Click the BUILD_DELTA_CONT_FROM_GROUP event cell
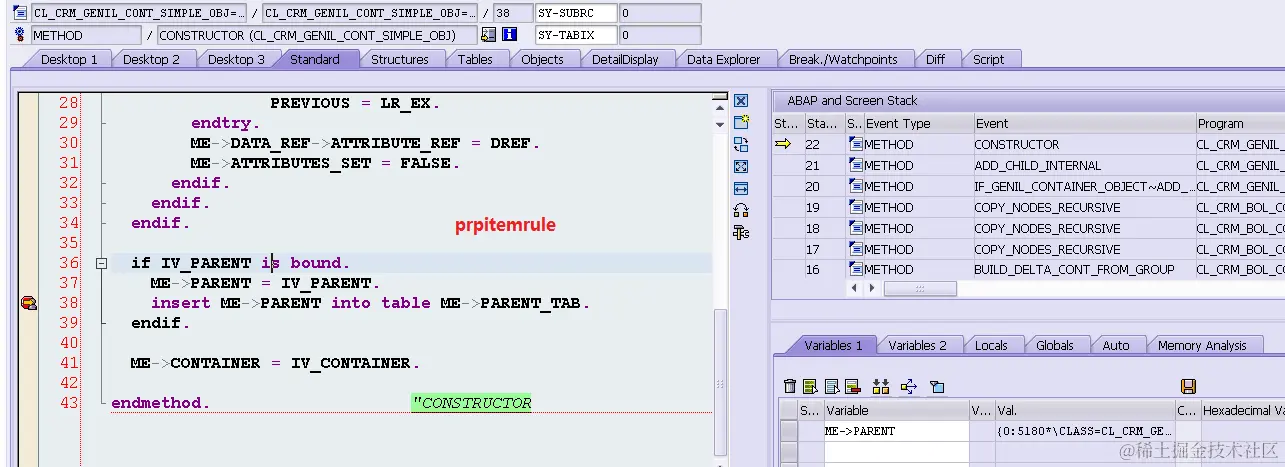 coord(1084,269)
